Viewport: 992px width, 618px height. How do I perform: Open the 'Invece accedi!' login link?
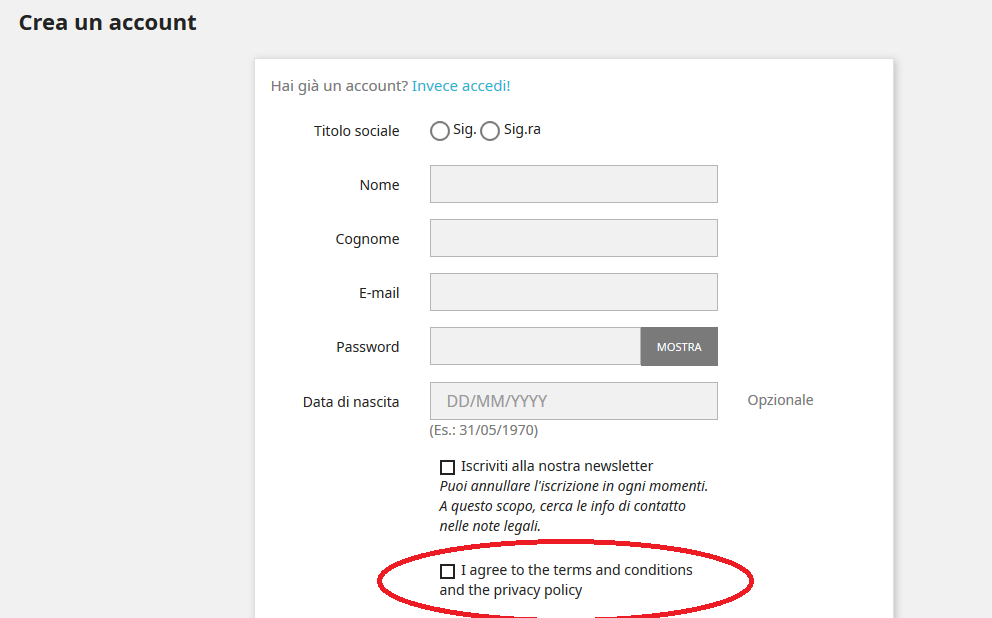pos(461,86)
